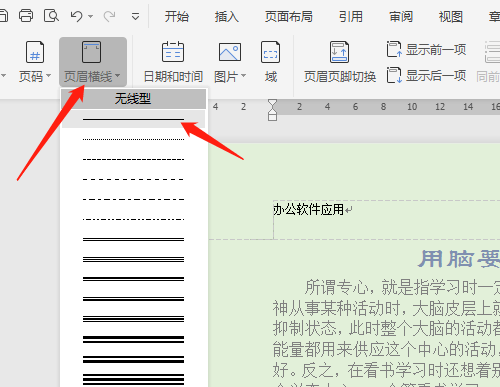Click header text 办公软件应用
This screenshot has width=500, height=387.
pos(308,210)
